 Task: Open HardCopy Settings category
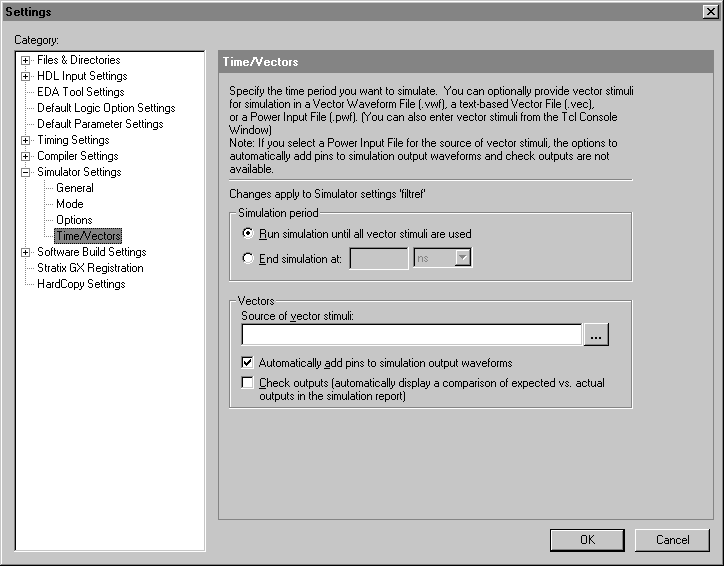click(81, 284)
